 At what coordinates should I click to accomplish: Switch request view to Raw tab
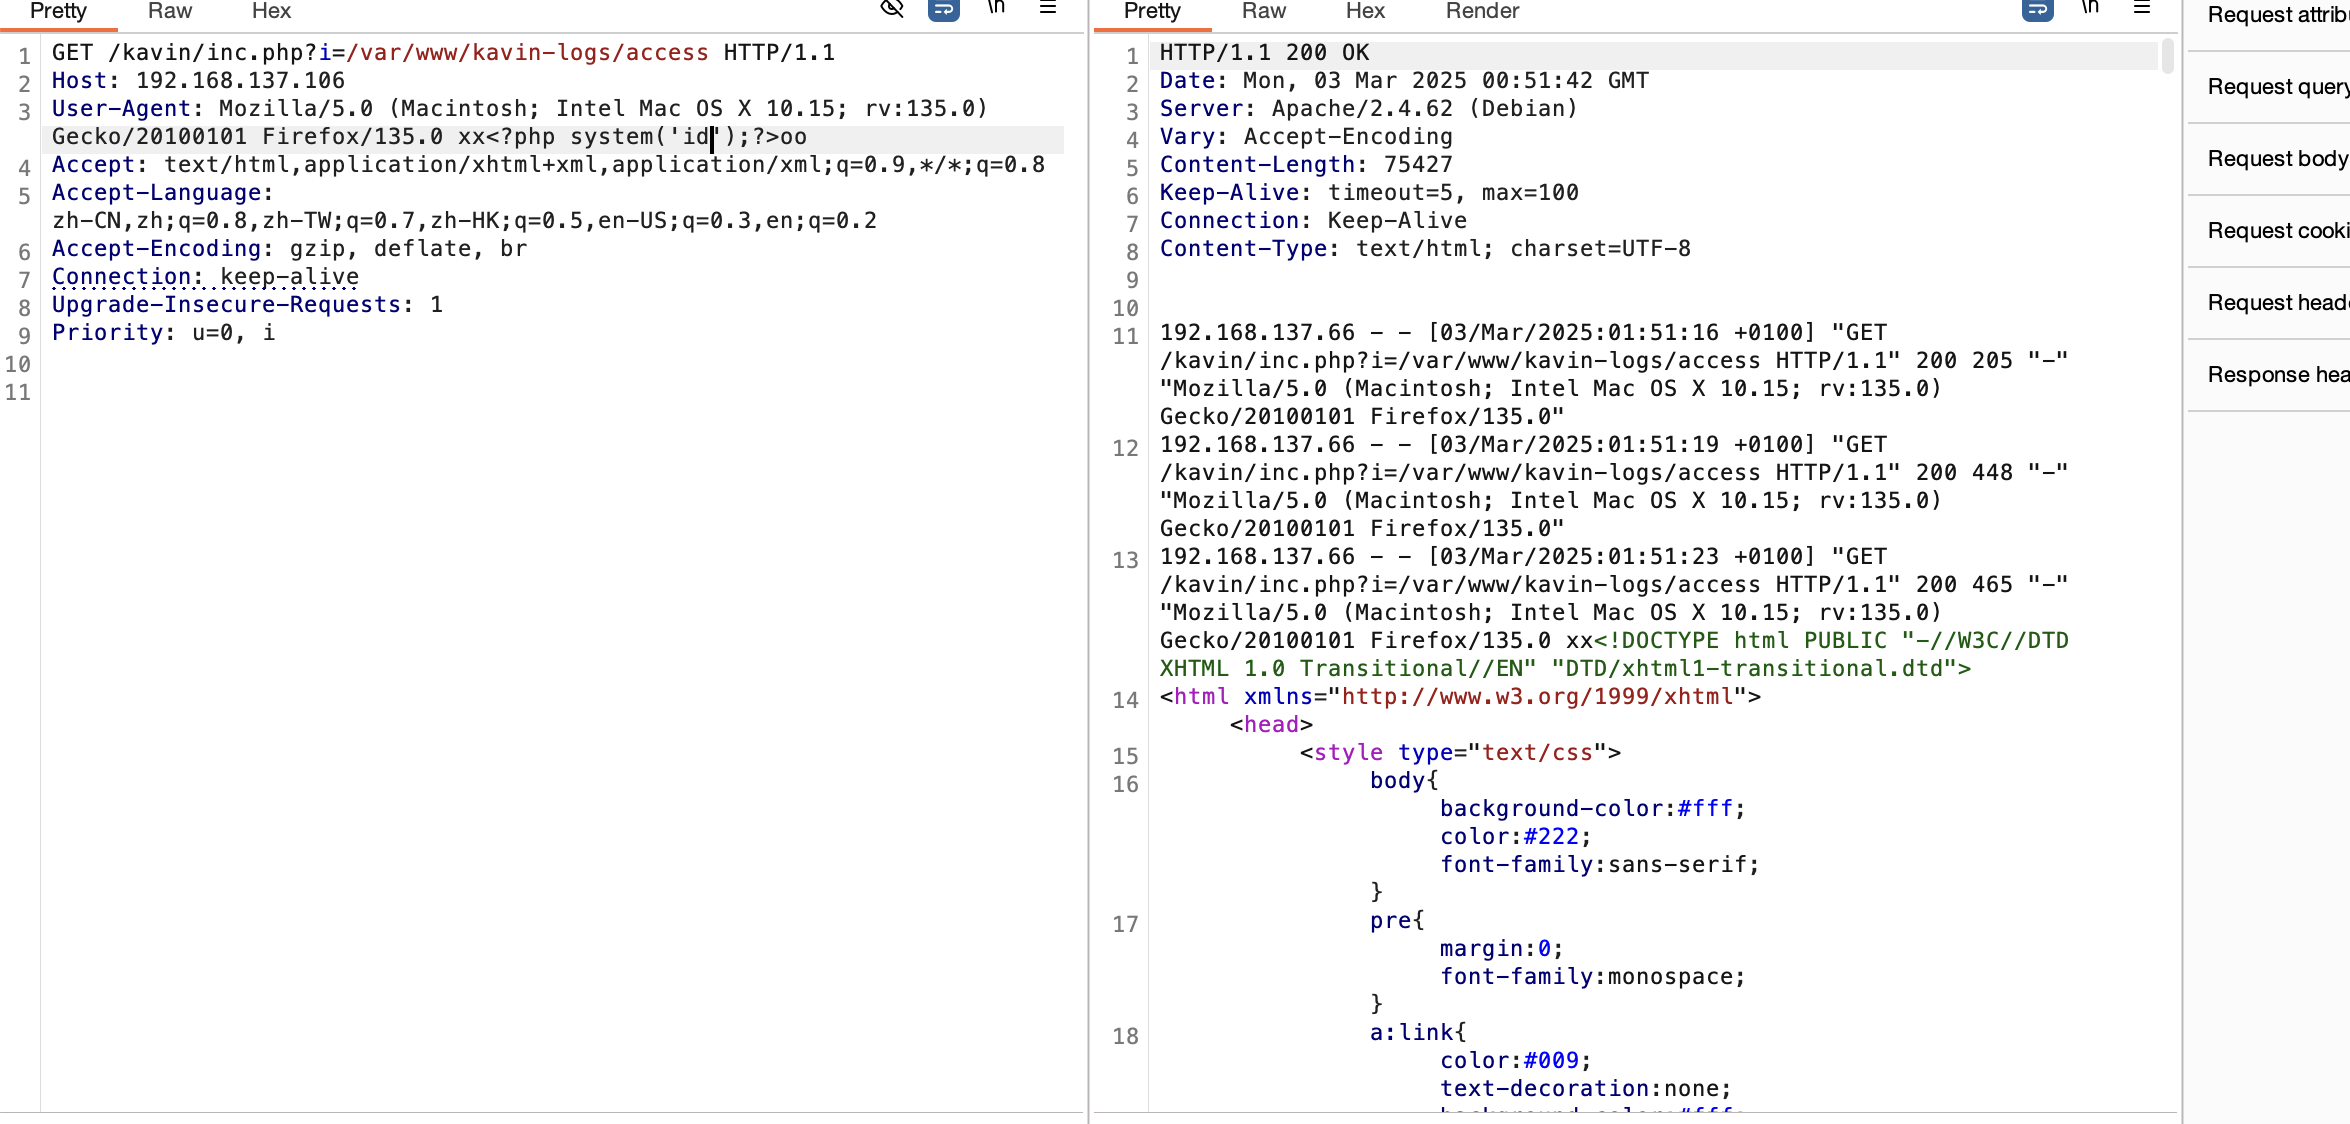pyautogui.click(x=169, y=11)
